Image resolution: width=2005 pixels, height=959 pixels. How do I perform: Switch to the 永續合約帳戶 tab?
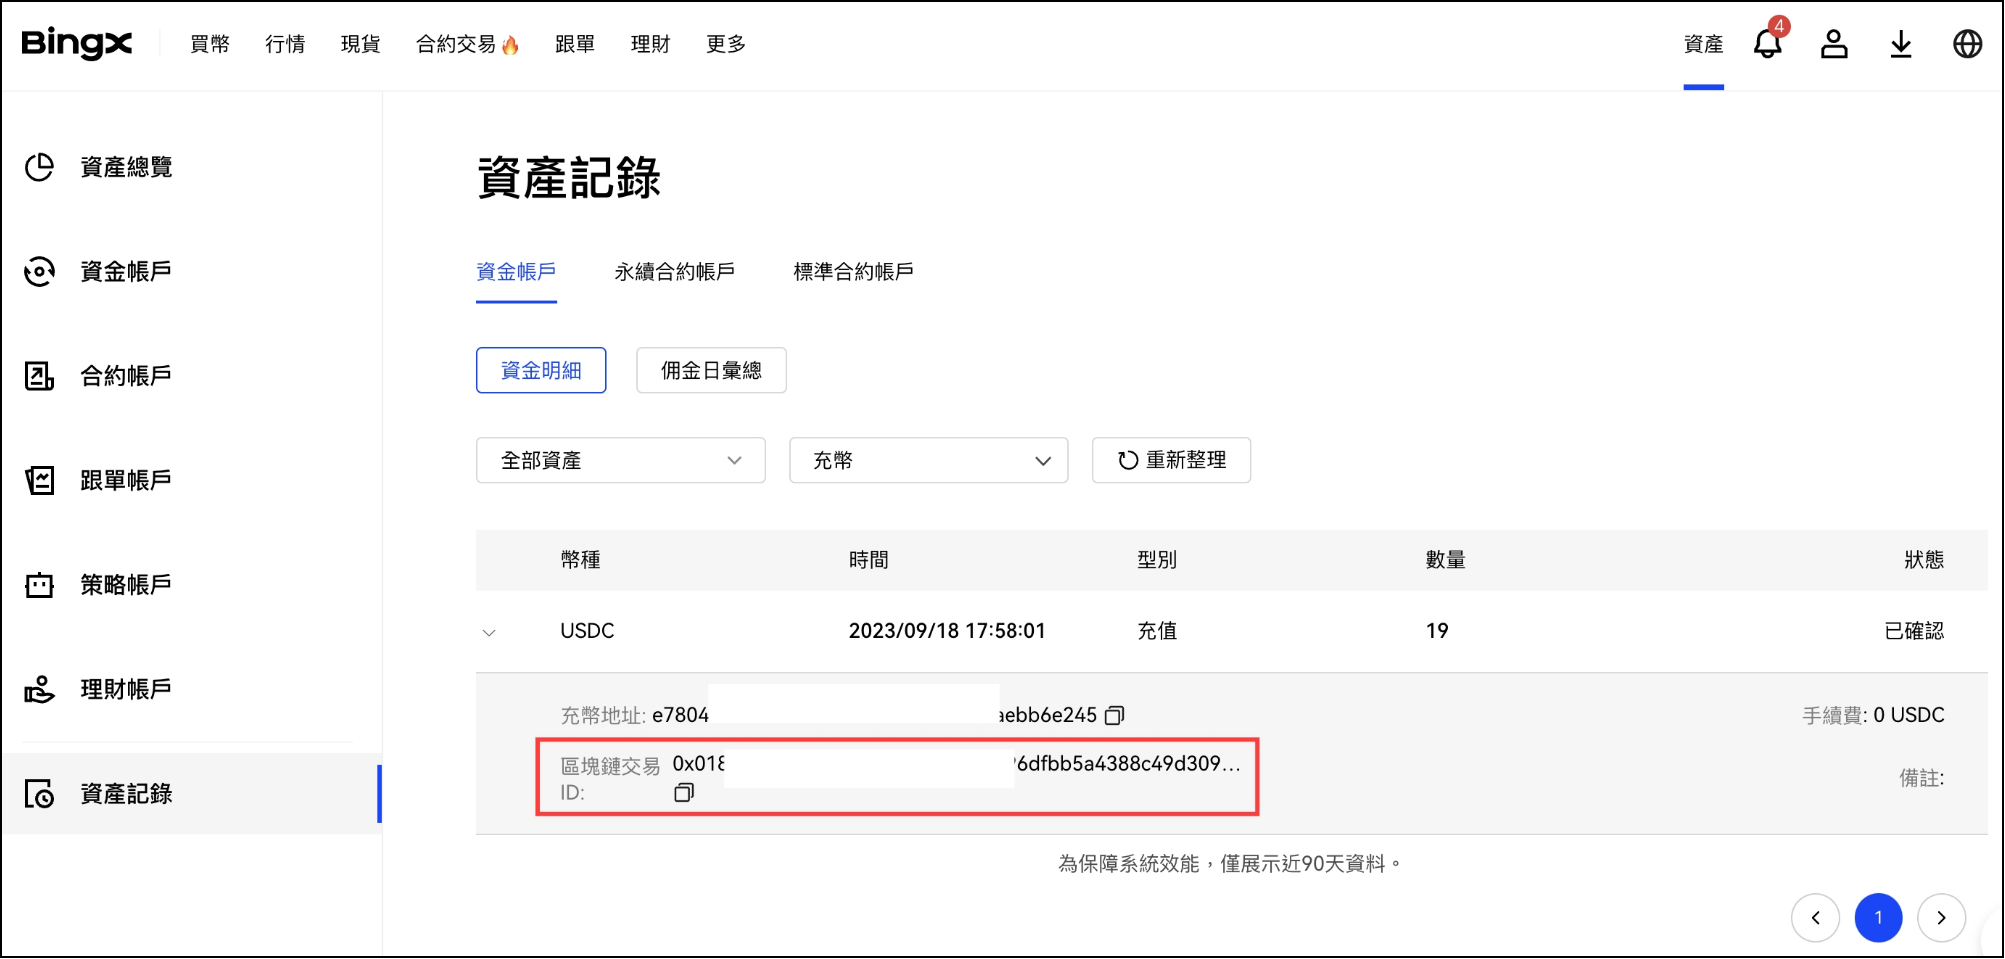point(674,272)
